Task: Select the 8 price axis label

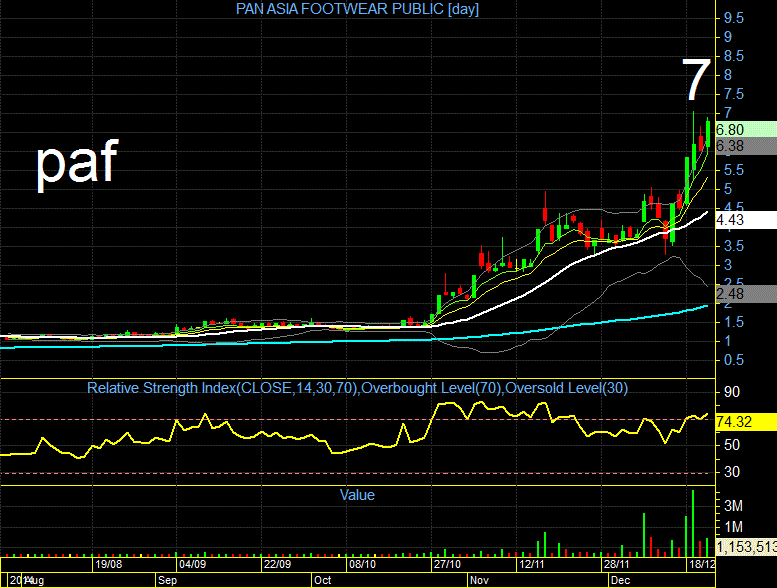Action: click(x=728, y=75)
